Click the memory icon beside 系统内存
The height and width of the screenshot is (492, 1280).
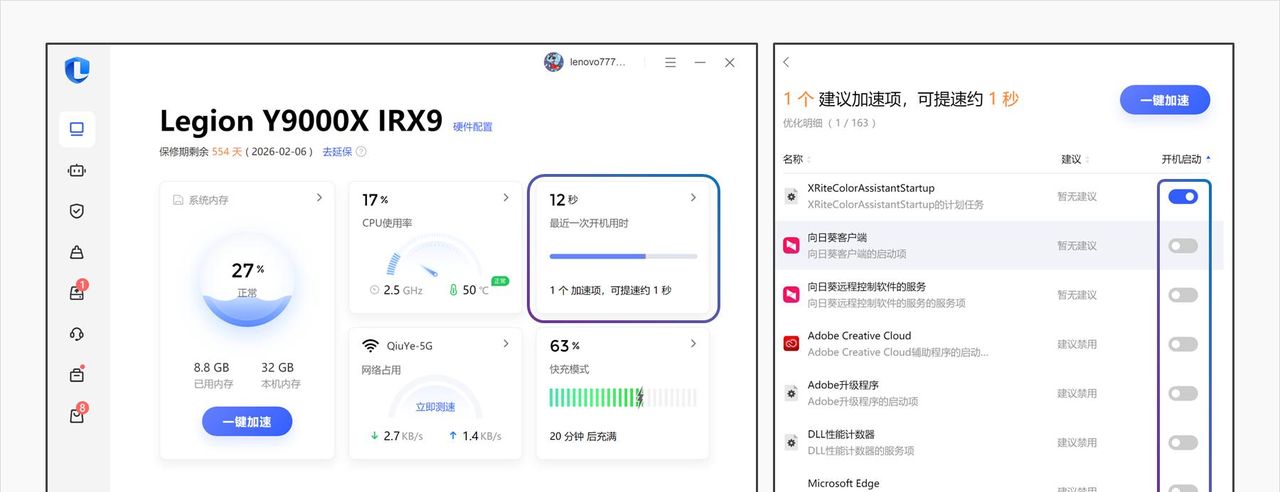(178, 200)
